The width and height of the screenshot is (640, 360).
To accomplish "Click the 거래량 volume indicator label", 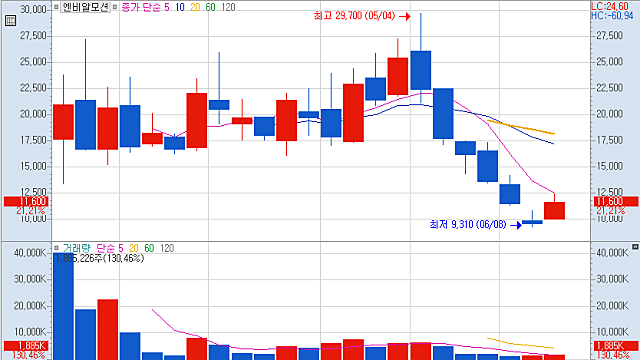I will point(76,248).
